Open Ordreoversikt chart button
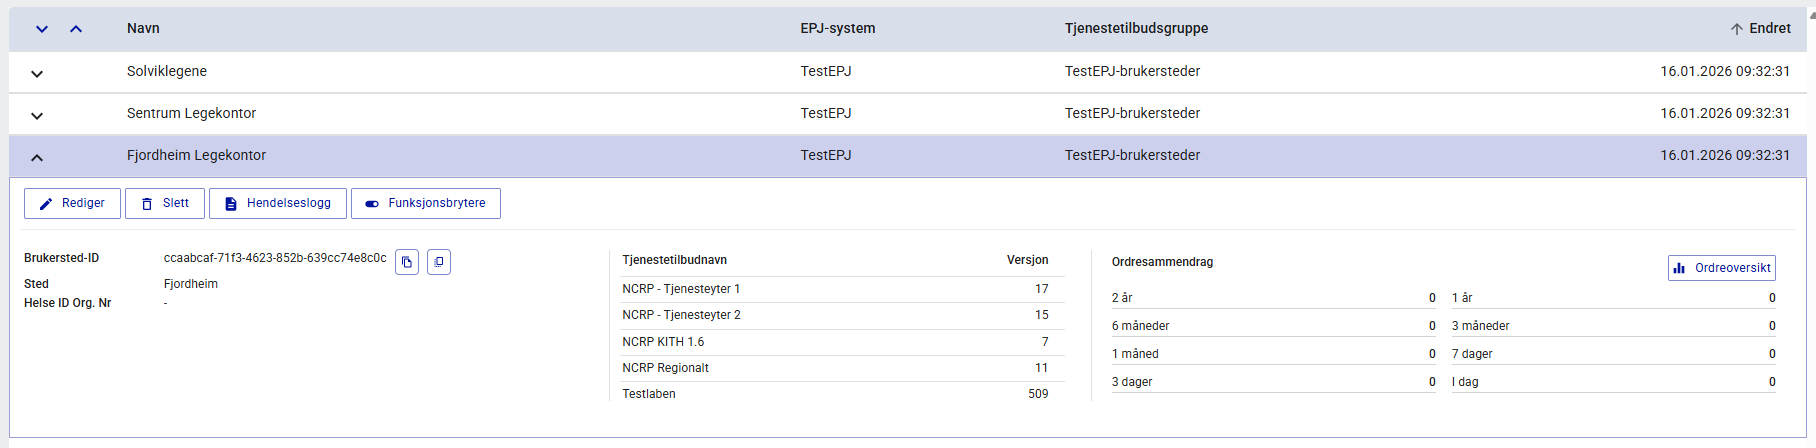1816x448 pixels. [x=1722, y=268]
